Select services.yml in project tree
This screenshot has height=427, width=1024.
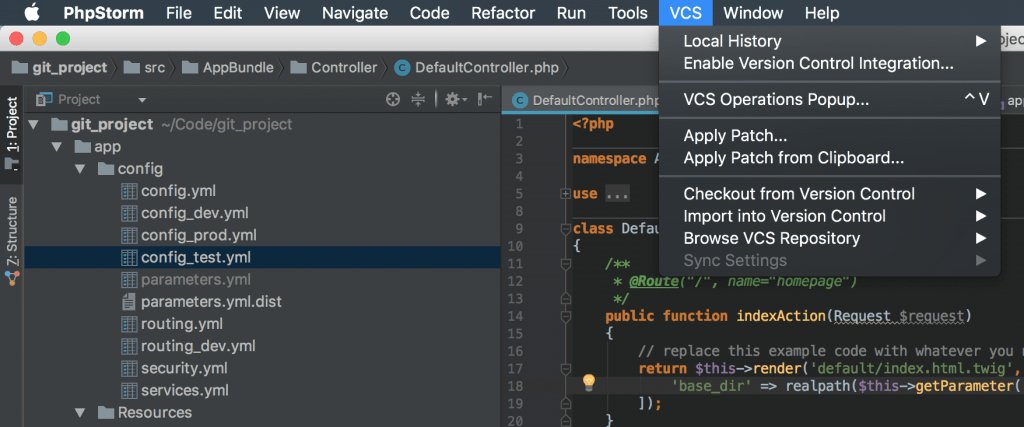pos(185,390)
